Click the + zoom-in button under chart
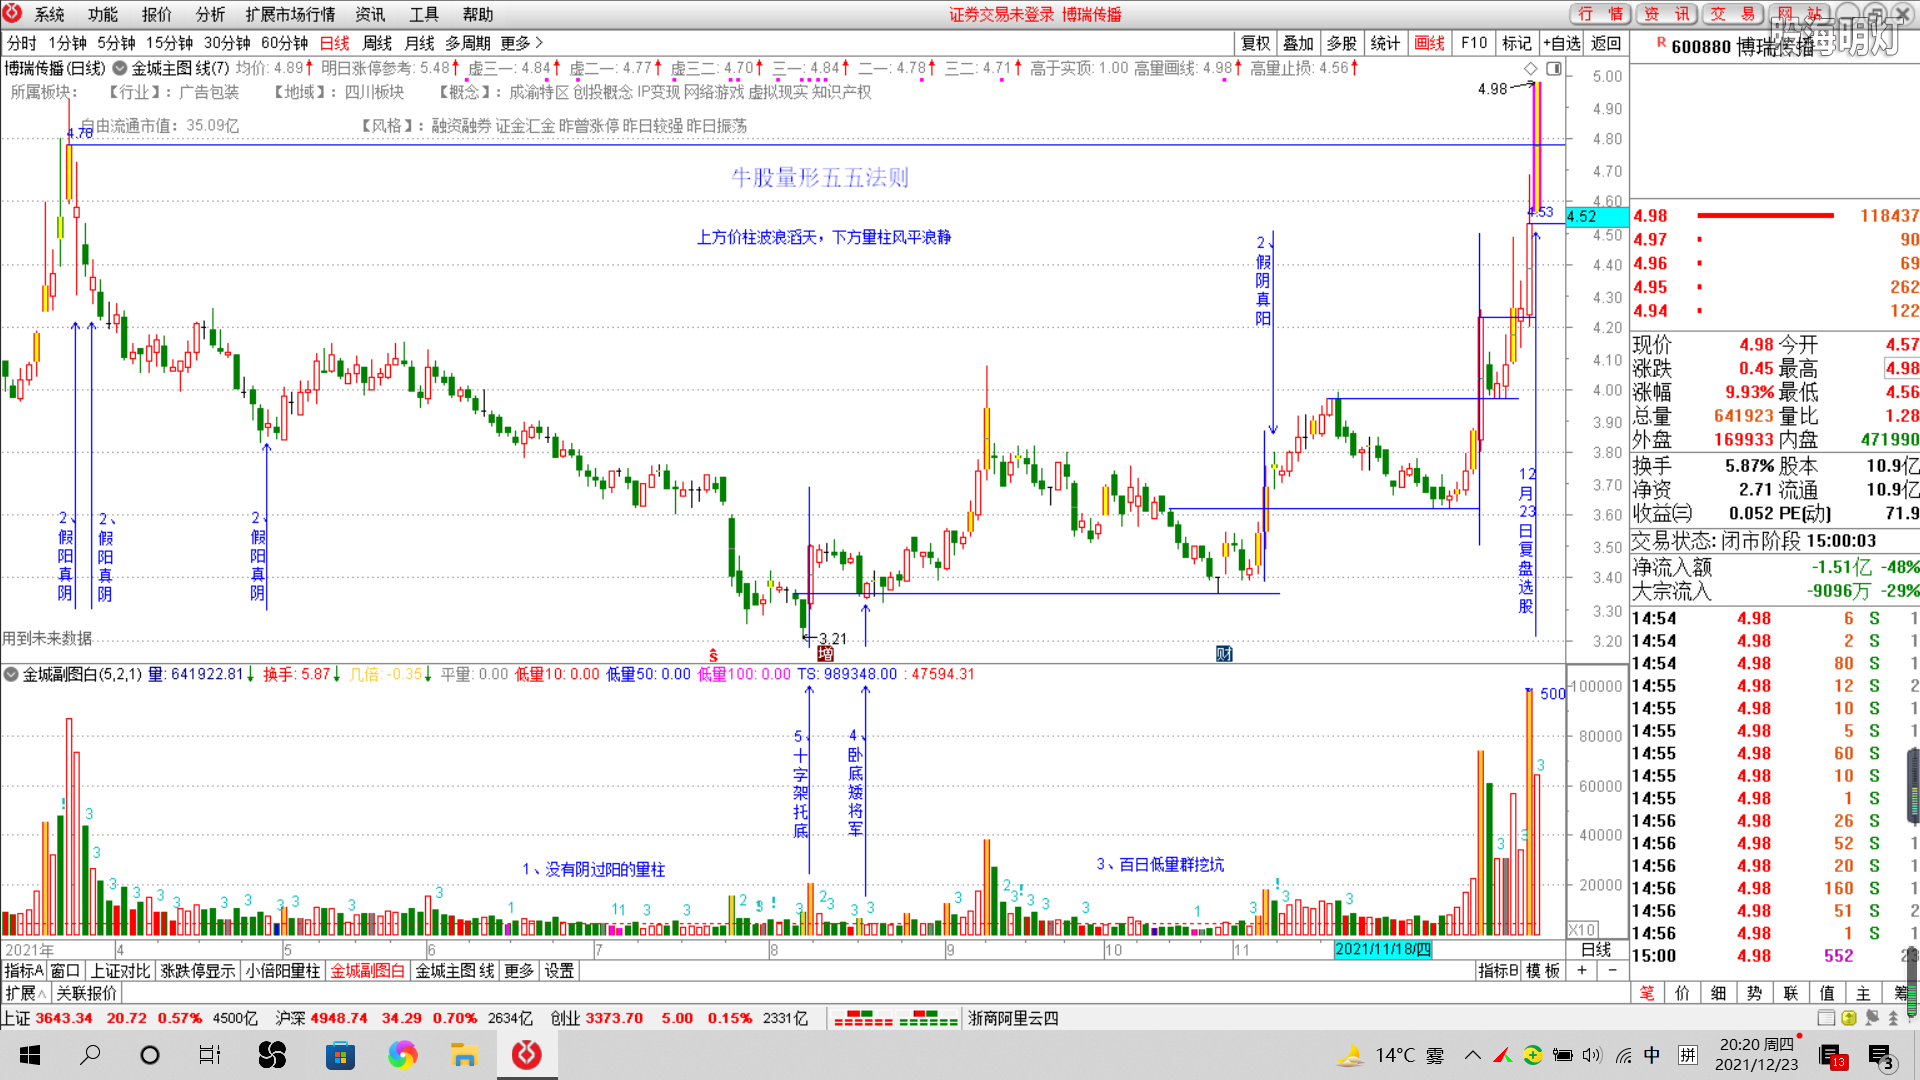The width and height of the screenshot is (1920, 1080). [1582, 971]
